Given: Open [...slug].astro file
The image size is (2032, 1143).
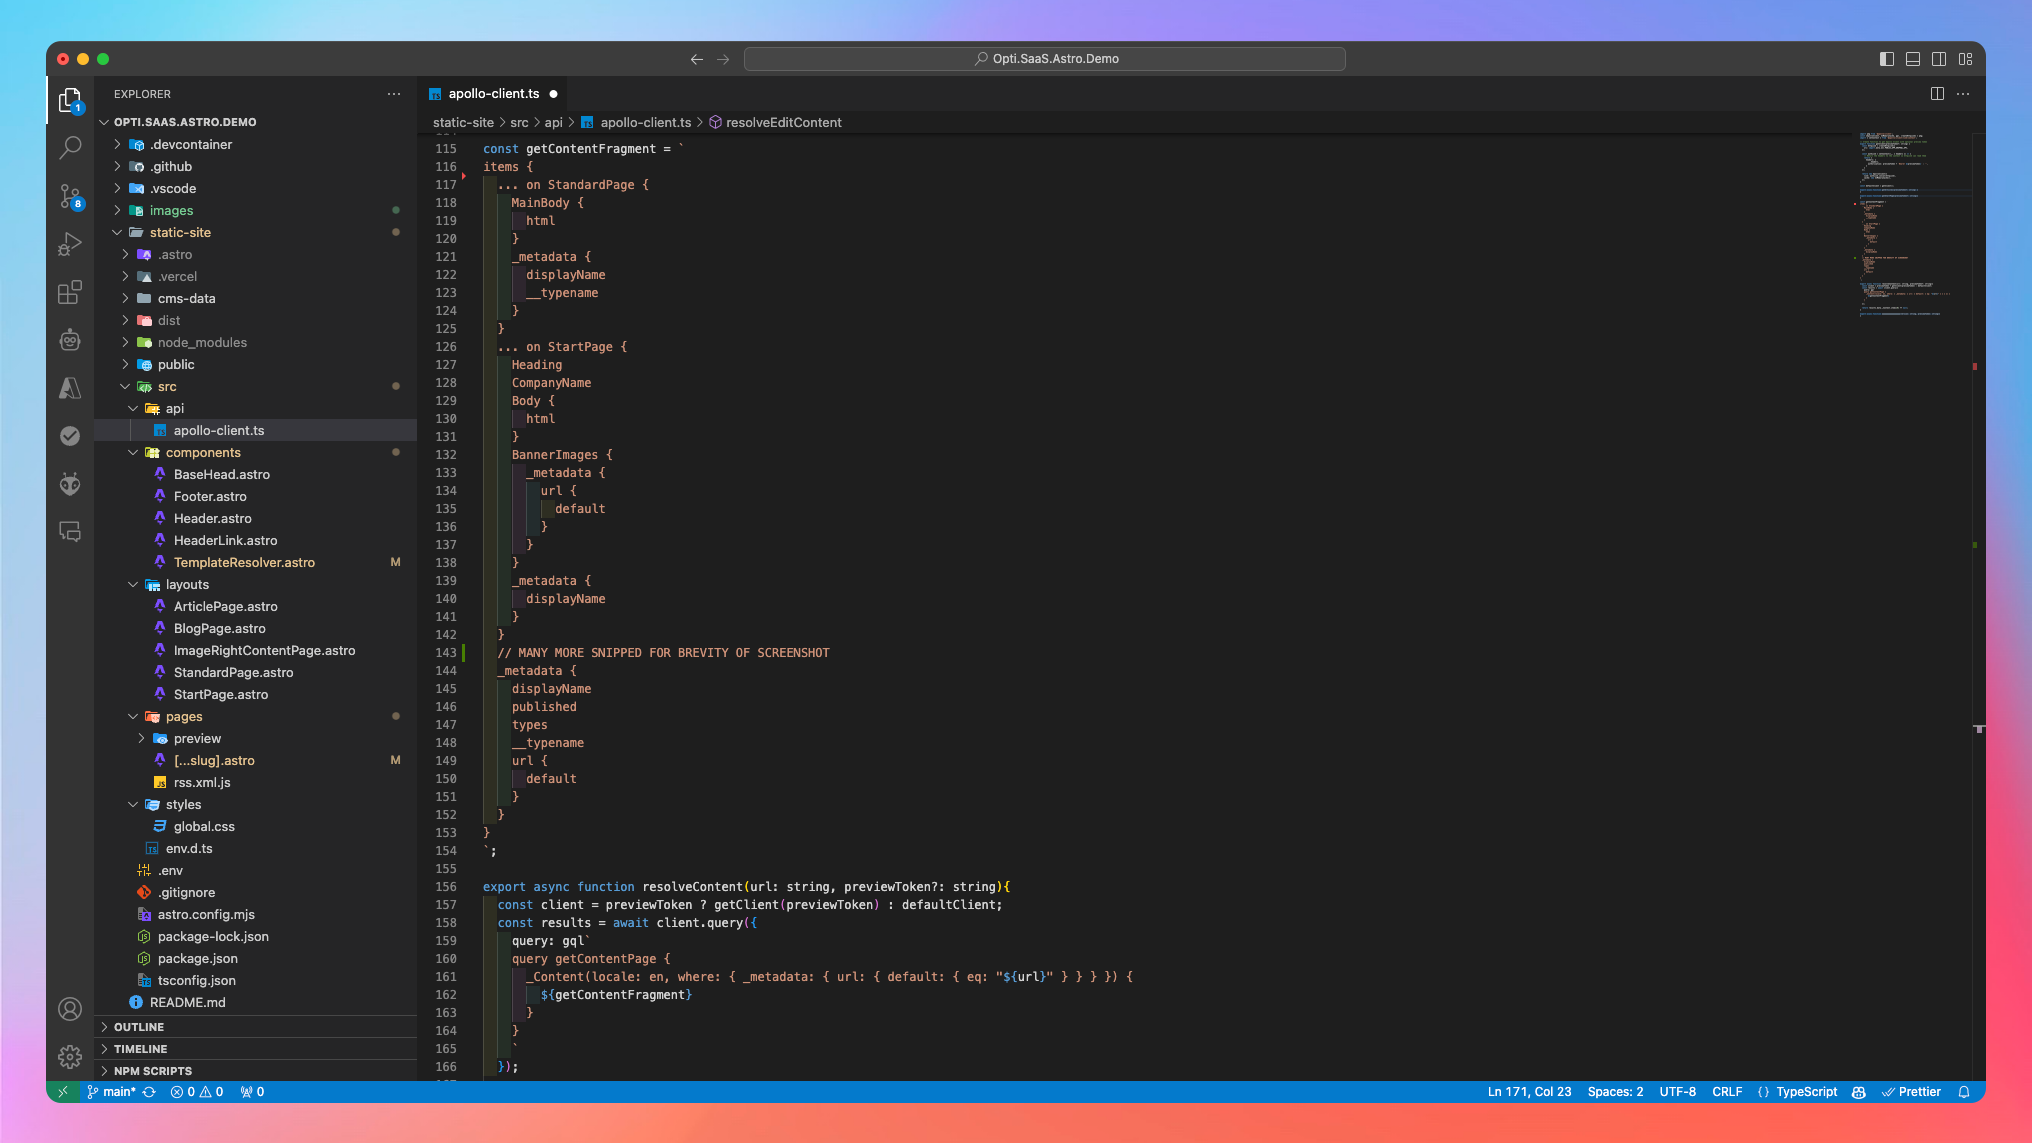Looking at the screenshot, I should (x=214, y=760).
